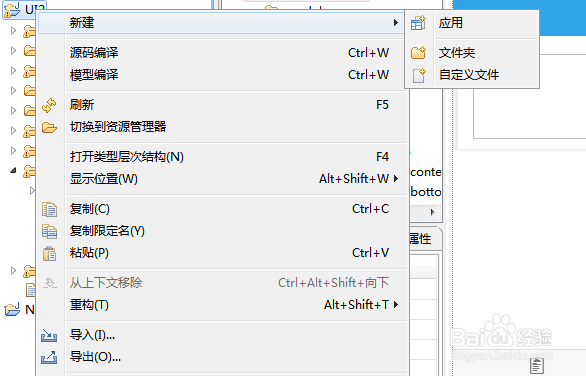Expand the second folder under UI project
The width and height of the screenshot is (586, 376).
[x=13, y=50]
